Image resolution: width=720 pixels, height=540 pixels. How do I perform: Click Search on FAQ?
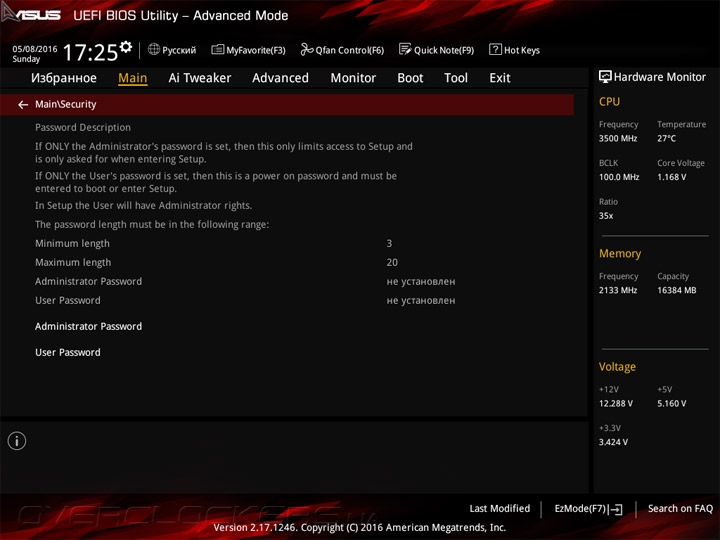click(680, 509)
